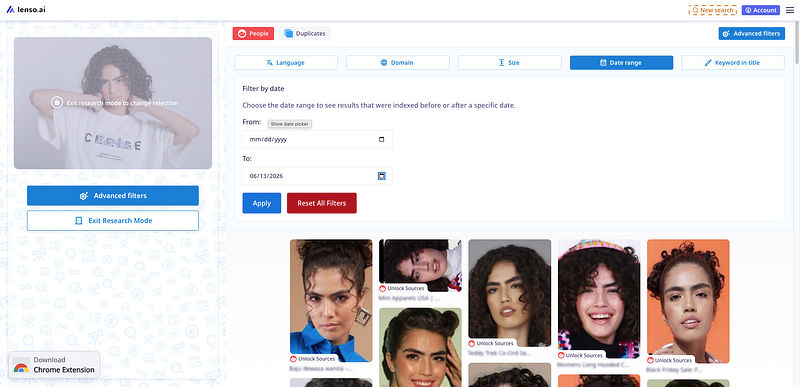The image size is (800, 387).
Task: Click the lenso.ai logo
Action: click(26, 9)
